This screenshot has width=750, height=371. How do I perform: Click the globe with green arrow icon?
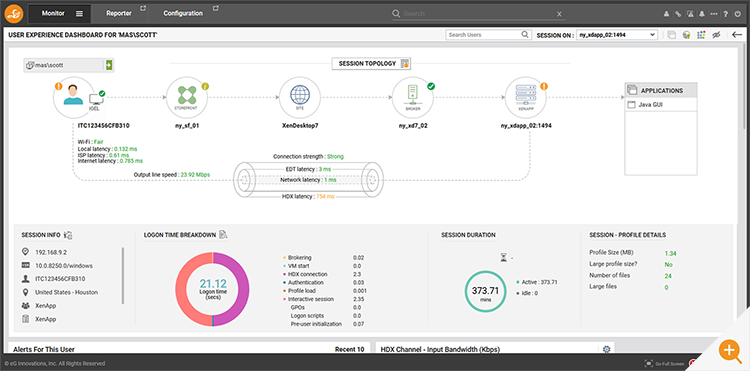click(686, 35)
